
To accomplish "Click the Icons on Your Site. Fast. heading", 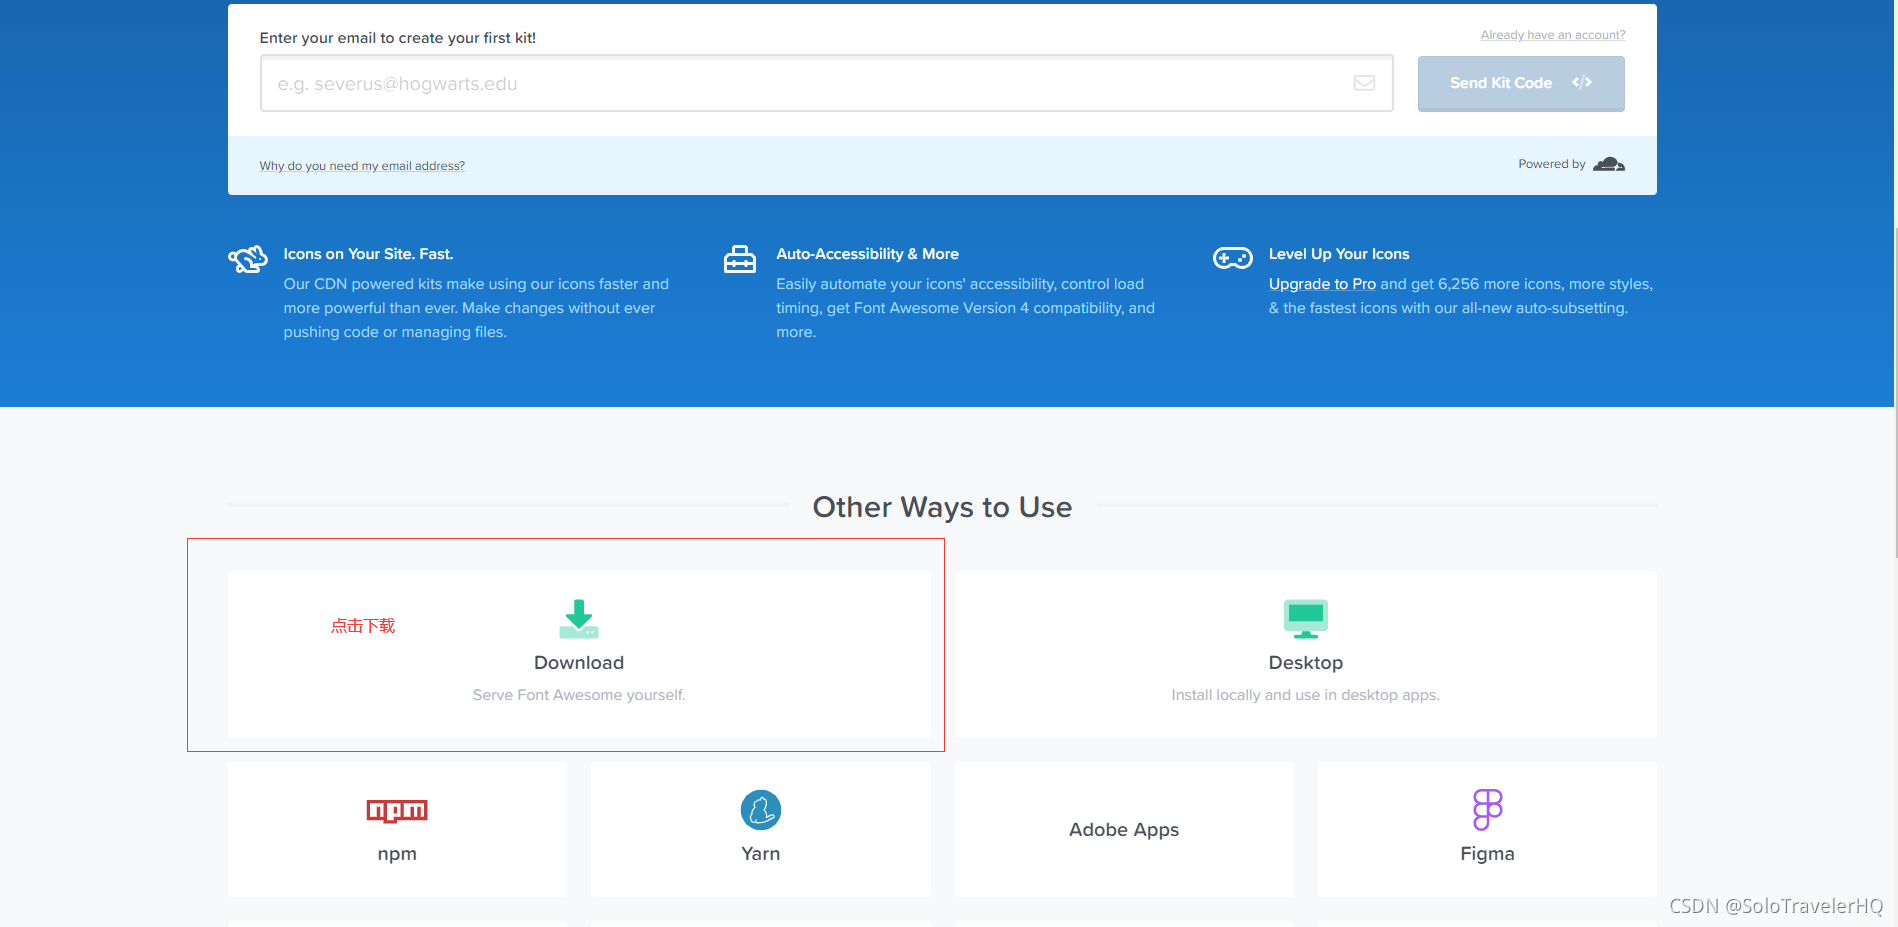I will coord(368,254).
